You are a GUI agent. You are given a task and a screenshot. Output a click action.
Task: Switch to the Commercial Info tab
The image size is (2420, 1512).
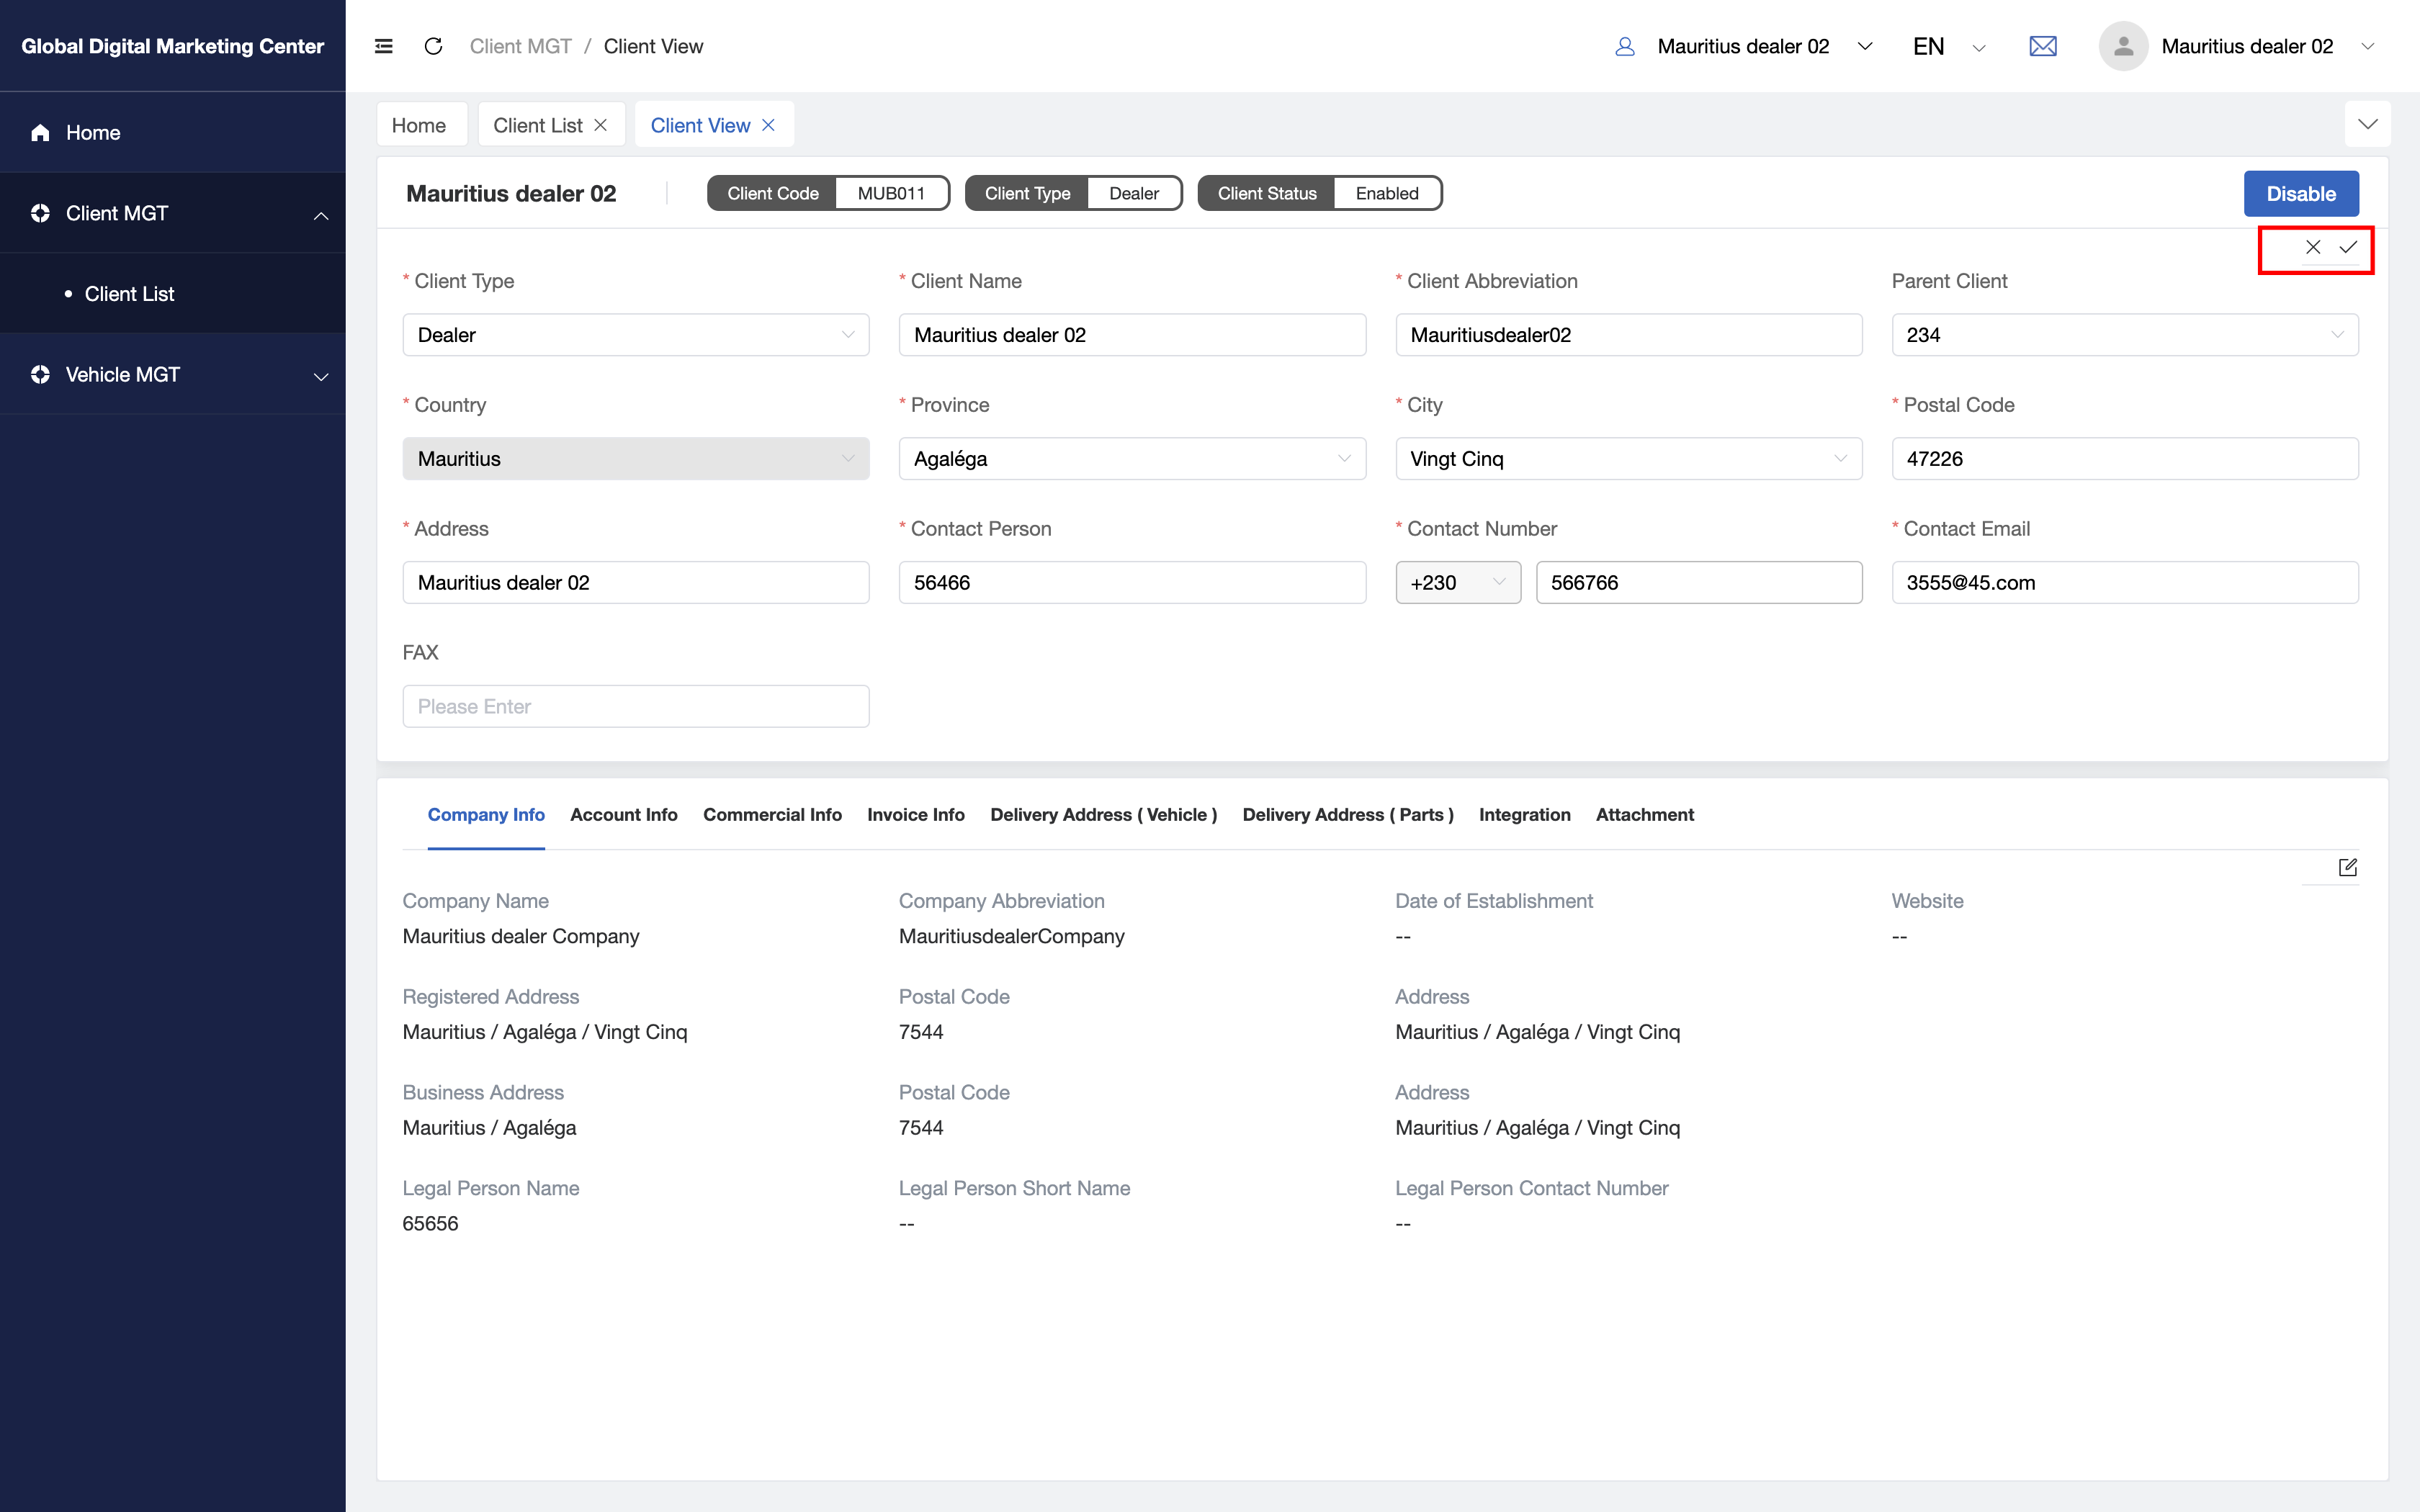point(772,815)
